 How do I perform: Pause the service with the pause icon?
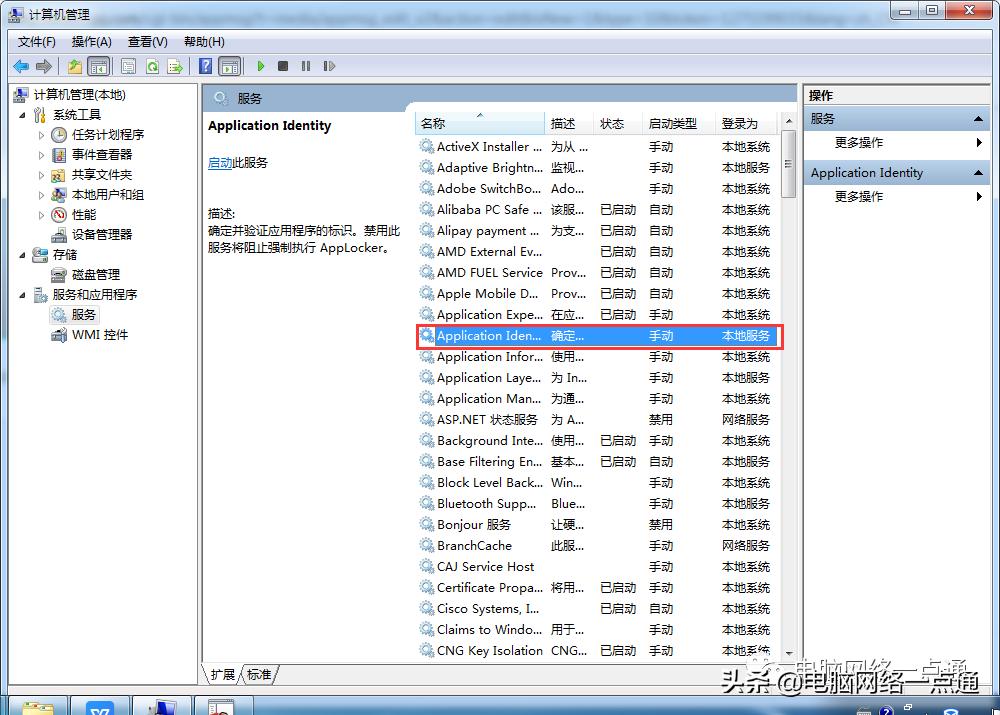(x=306, y=66)
